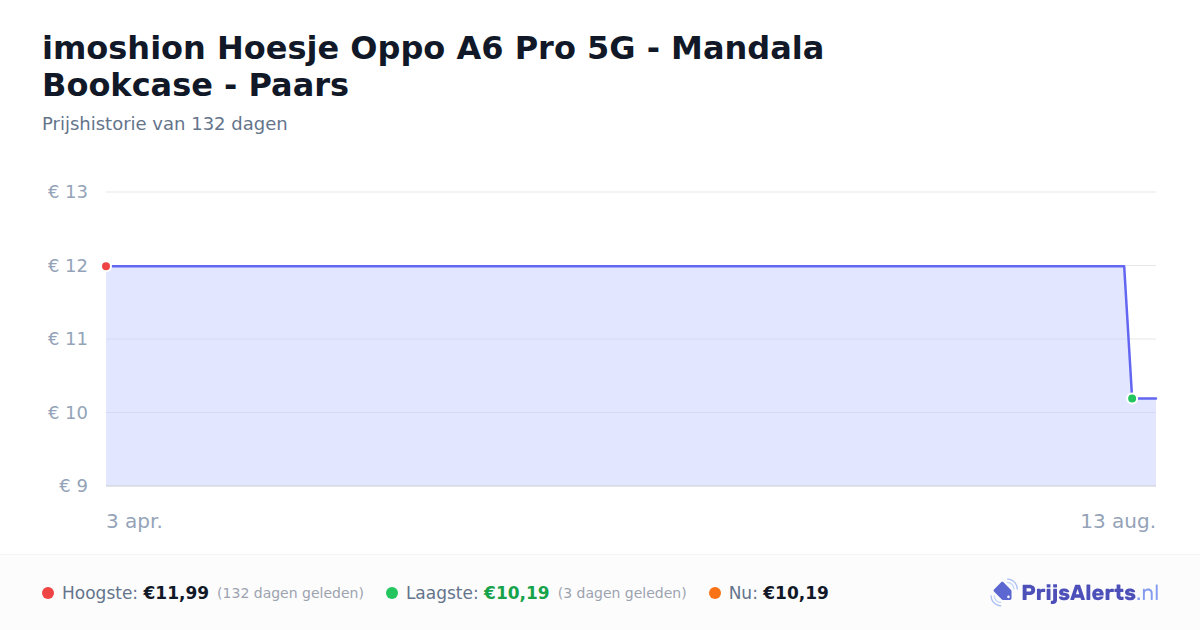Select the Laagste €10,19 green price value
This screenshot has height=630, width=1200.
(x=517, y=593)
